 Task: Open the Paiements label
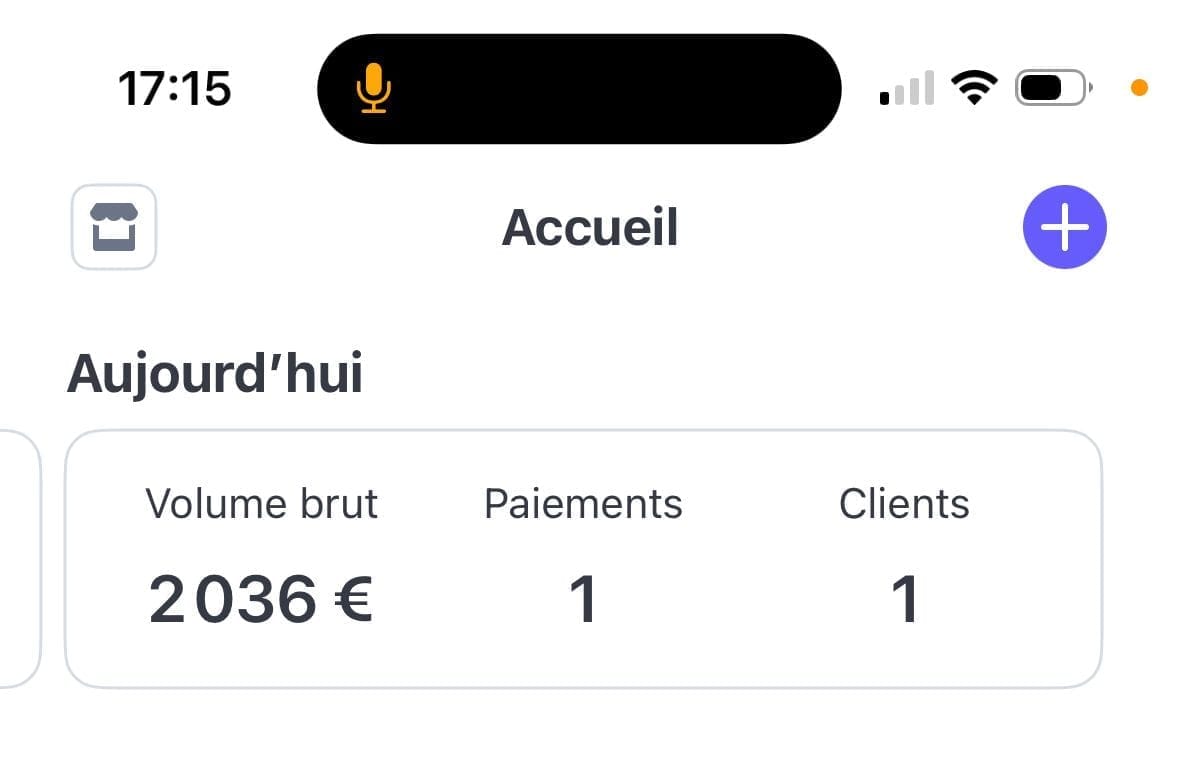(x=583, y=504)
